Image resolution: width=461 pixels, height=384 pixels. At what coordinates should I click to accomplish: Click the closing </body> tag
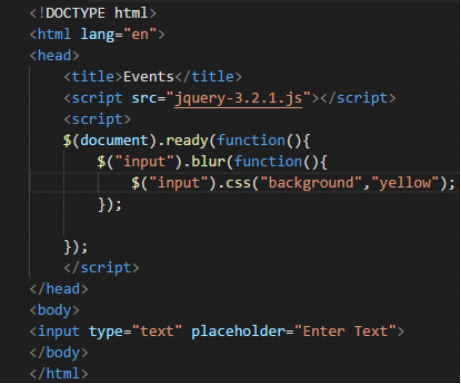coord(59,353)
